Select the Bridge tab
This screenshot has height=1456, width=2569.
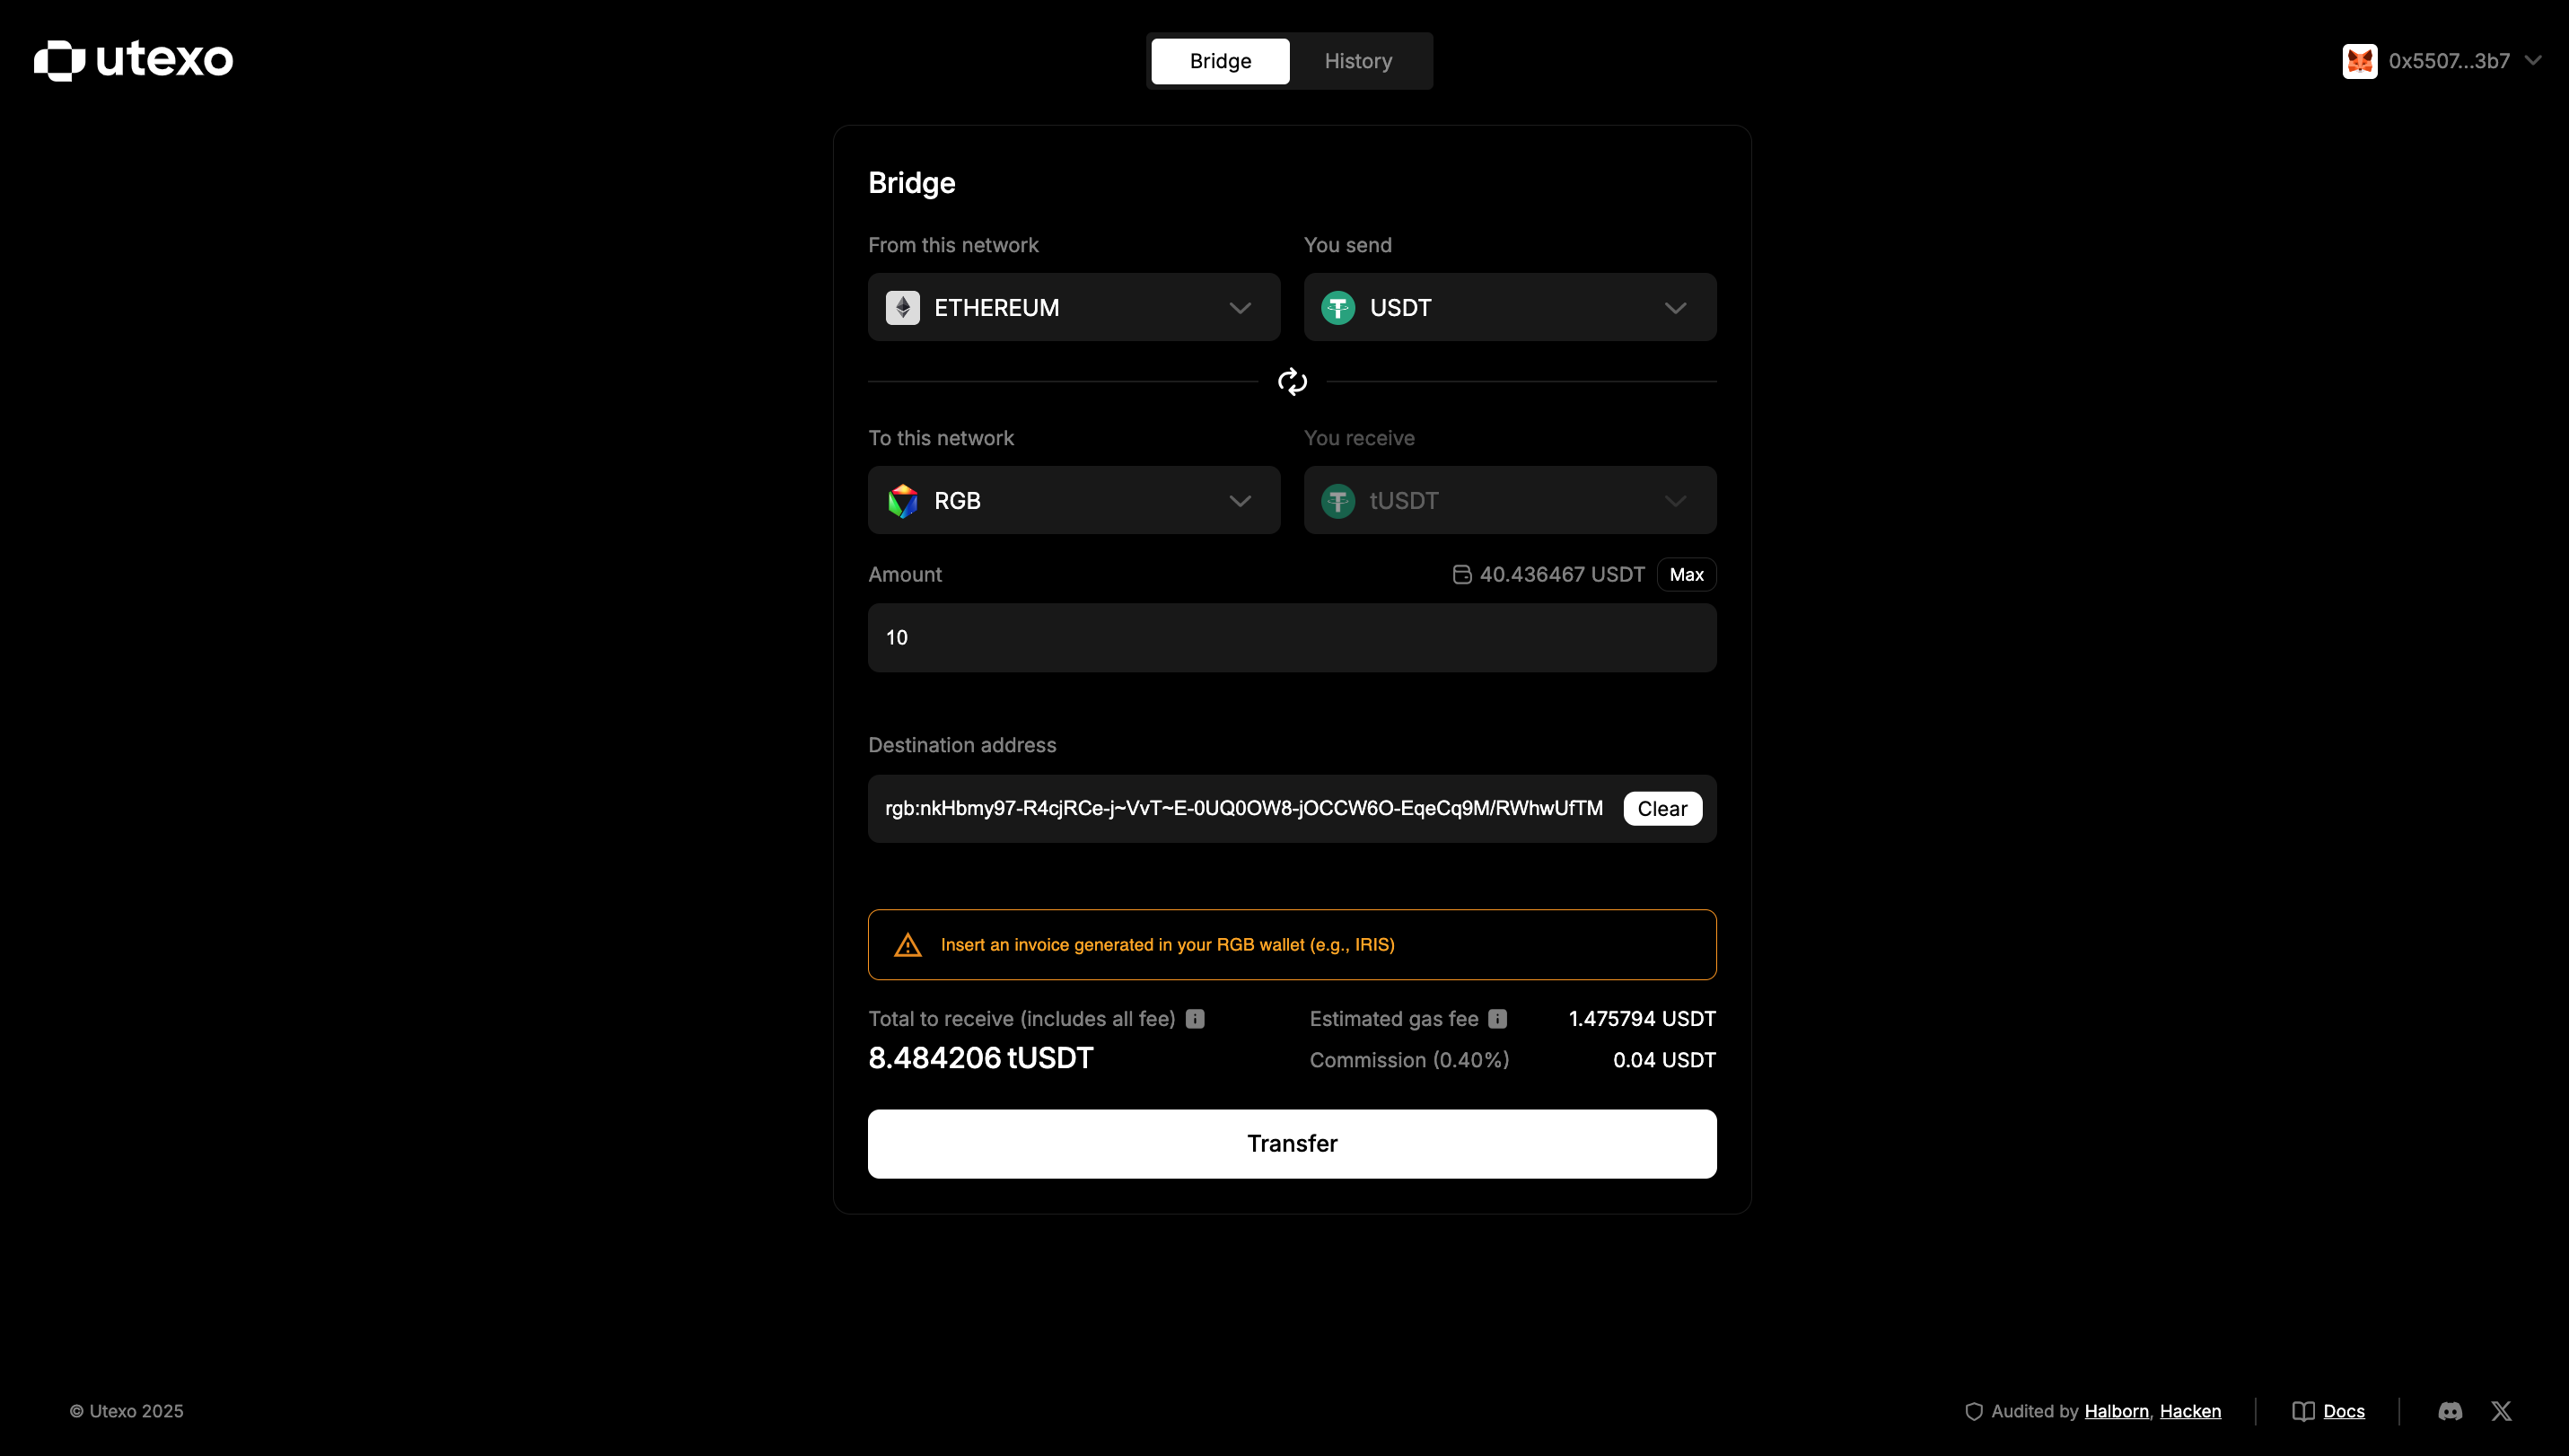1220,61
